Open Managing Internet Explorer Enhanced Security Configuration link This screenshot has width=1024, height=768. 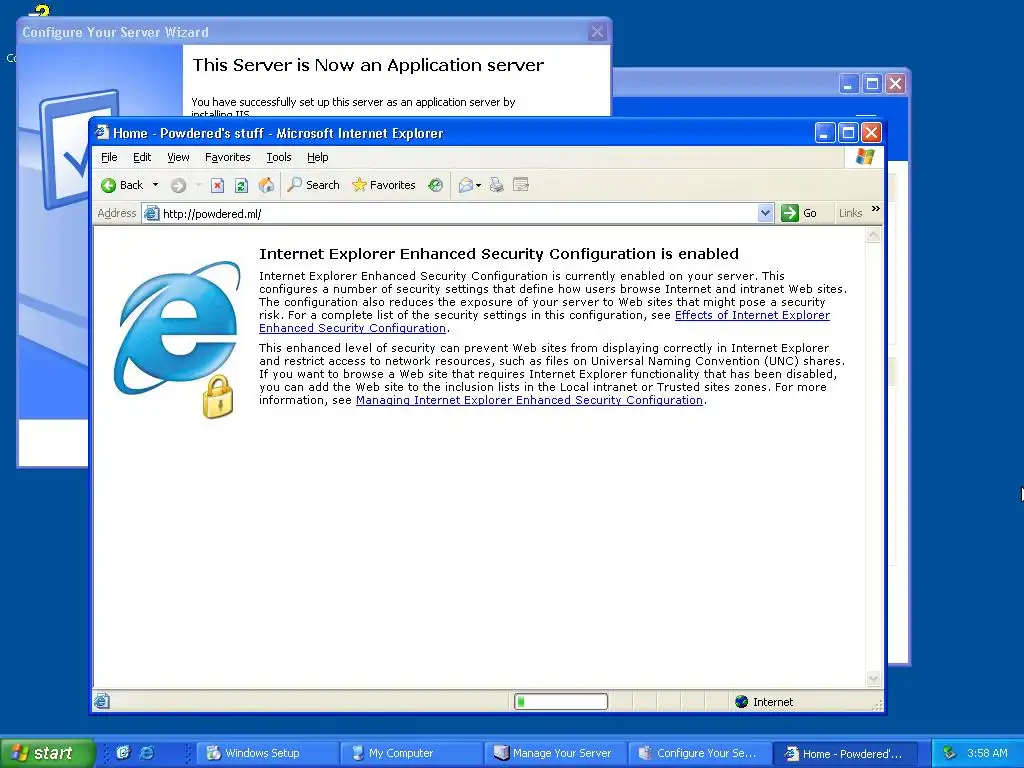[529, 400]
